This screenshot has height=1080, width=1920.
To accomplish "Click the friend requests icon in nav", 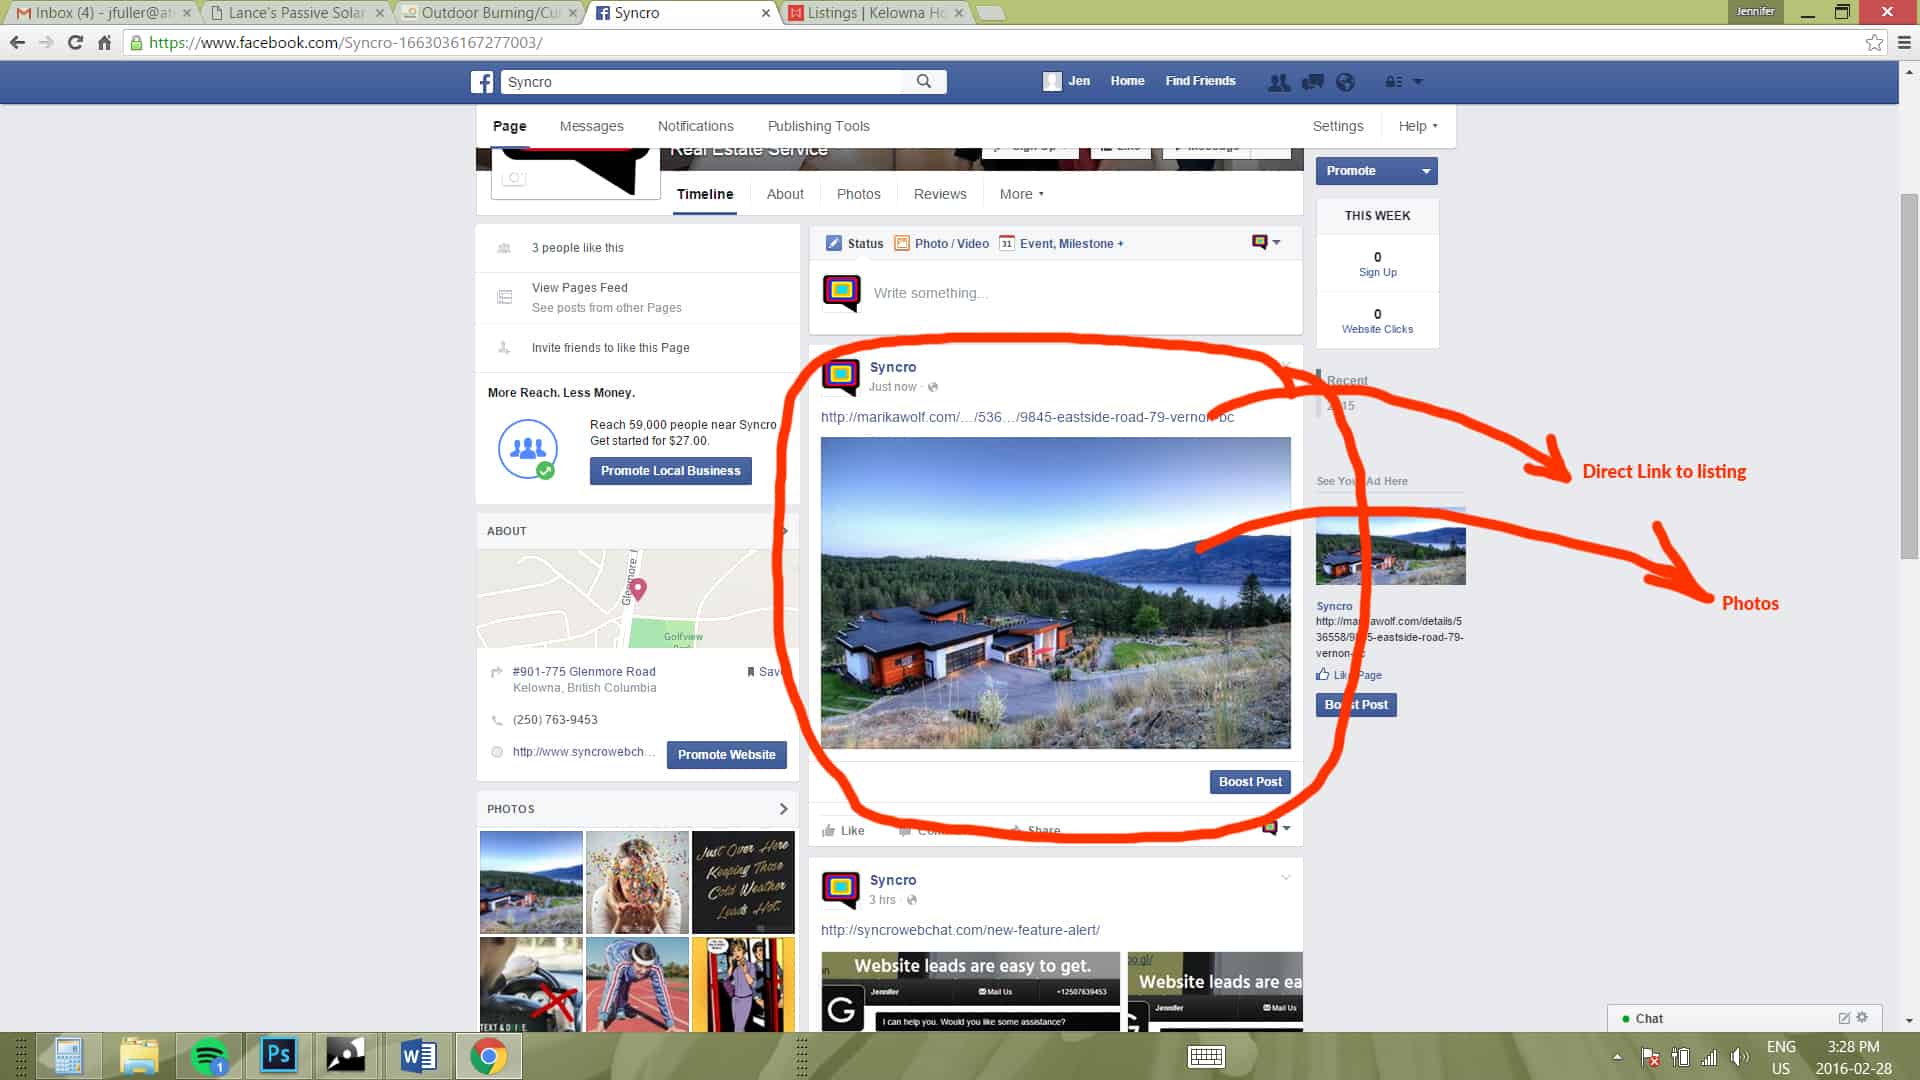I will pos(1276,82).
